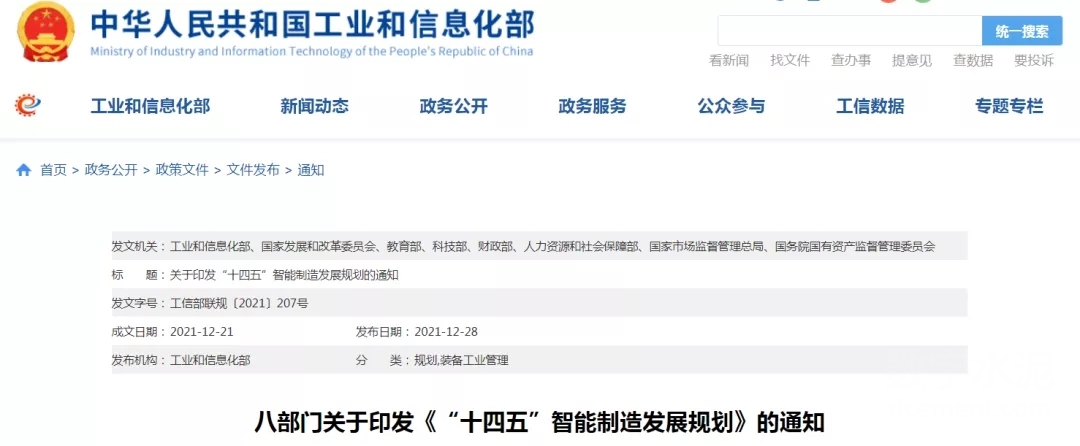
Task: Go to 政务公开 in the breadcrumb
Action: pos(111,170)
